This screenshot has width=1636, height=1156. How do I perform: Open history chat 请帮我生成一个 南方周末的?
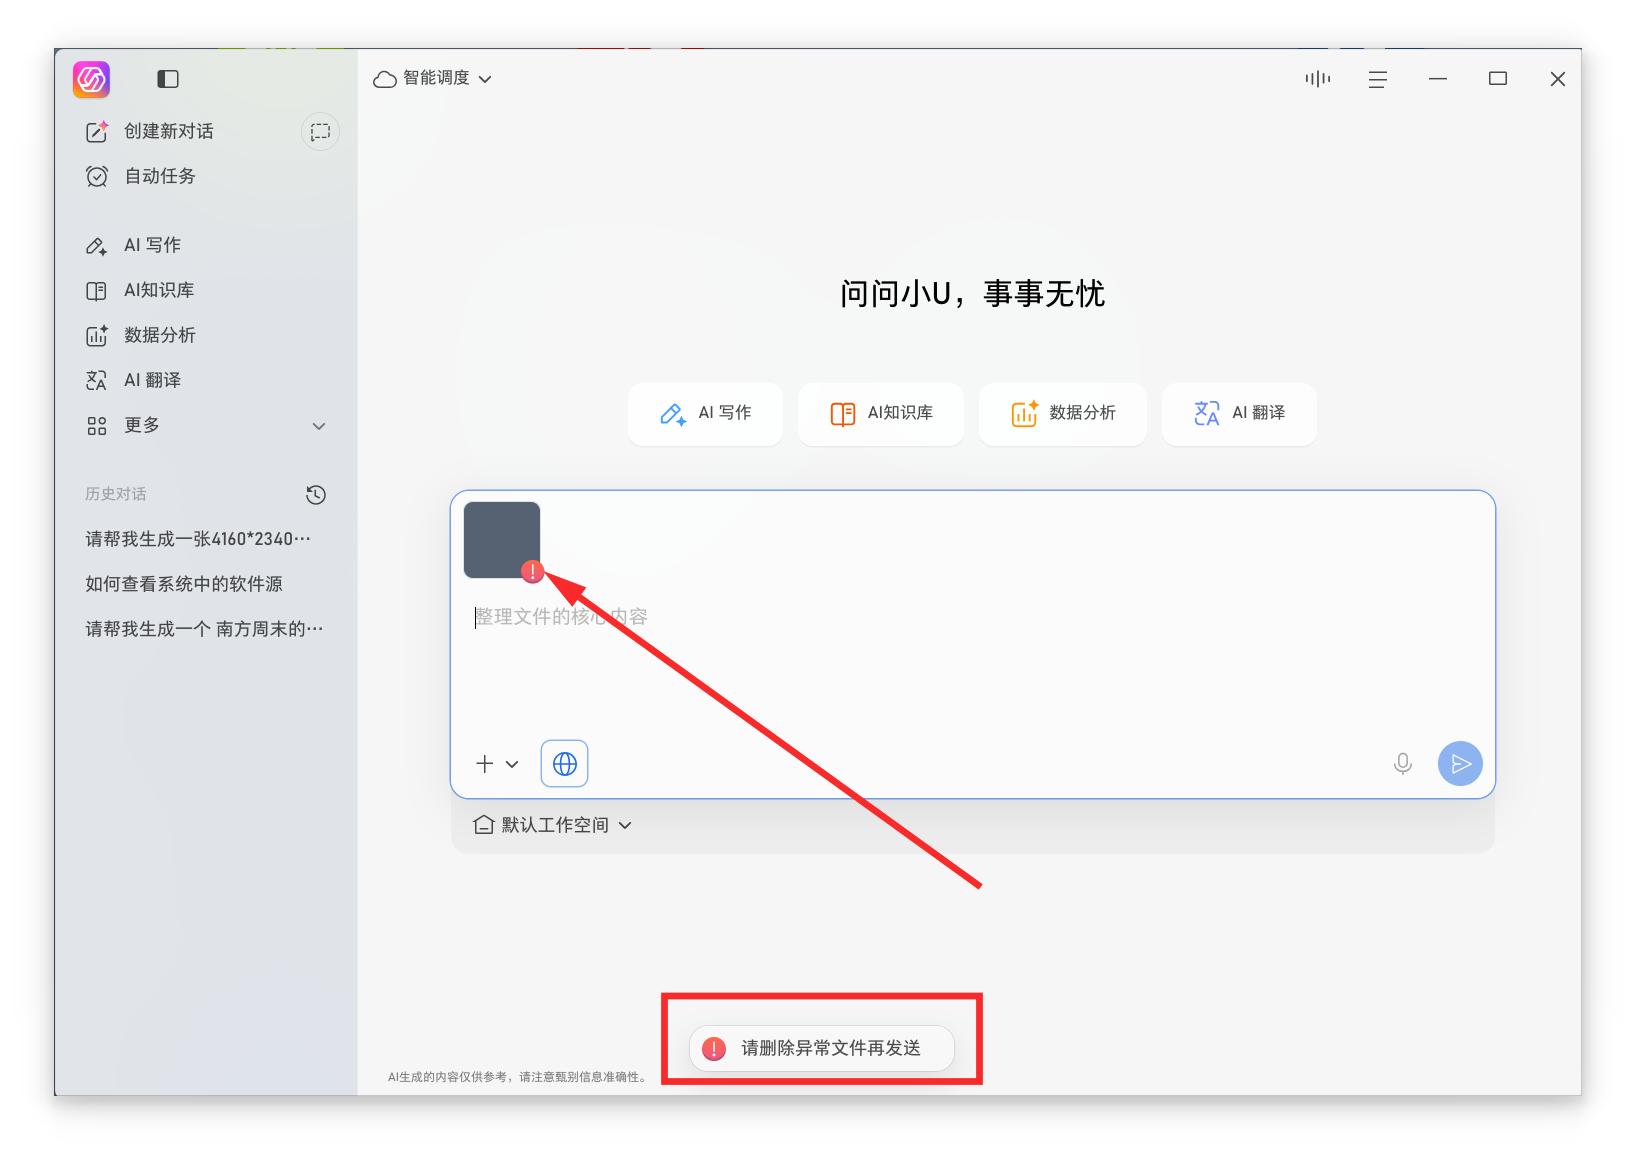tap(204, 629)
